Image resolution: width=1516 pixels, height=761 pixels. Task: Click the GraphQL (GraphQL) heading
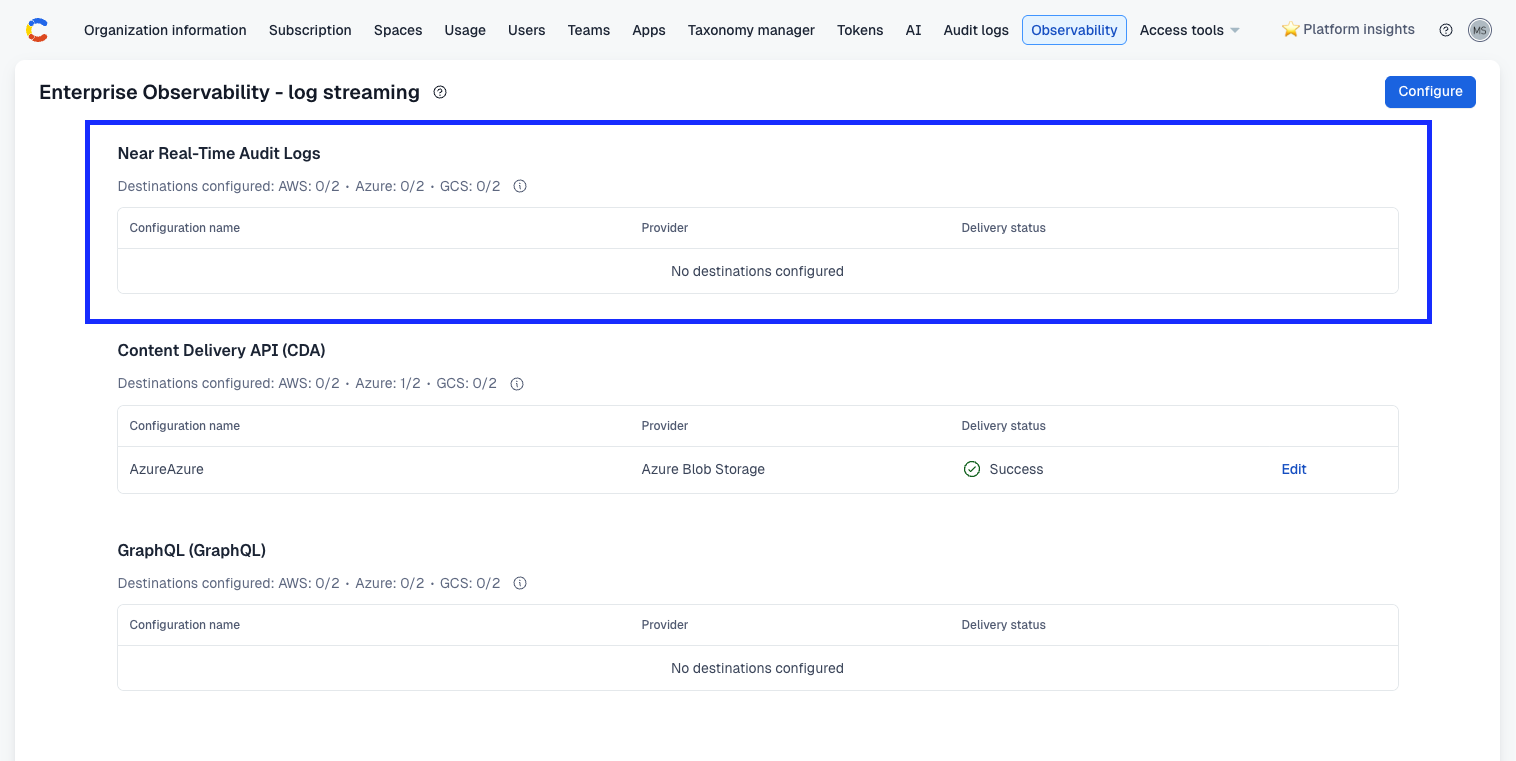tap(192, 550)
